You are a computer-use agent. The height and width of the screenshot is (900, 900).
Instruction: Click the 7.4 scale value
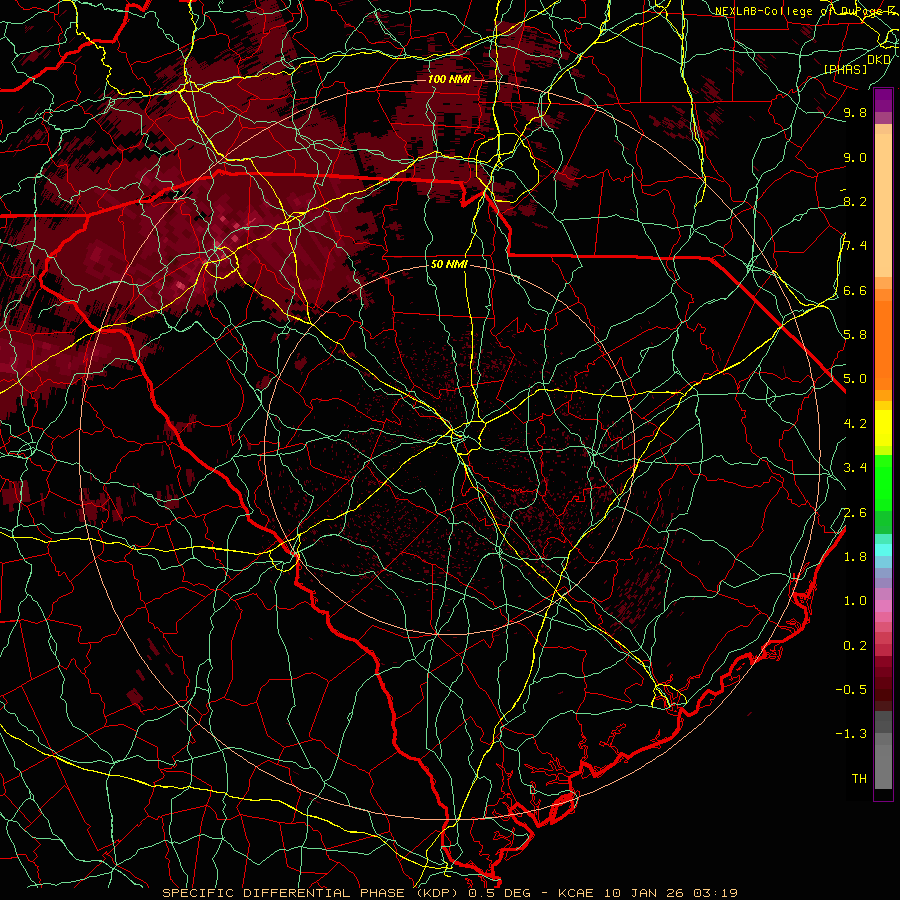click(855, 246)
